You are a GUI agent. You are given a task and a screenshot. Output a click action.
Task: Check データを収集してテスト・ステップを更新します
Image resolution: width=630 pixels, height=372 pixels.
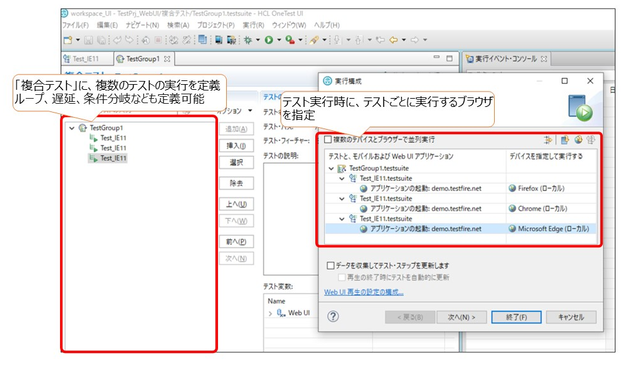click(x=330, y=265)
